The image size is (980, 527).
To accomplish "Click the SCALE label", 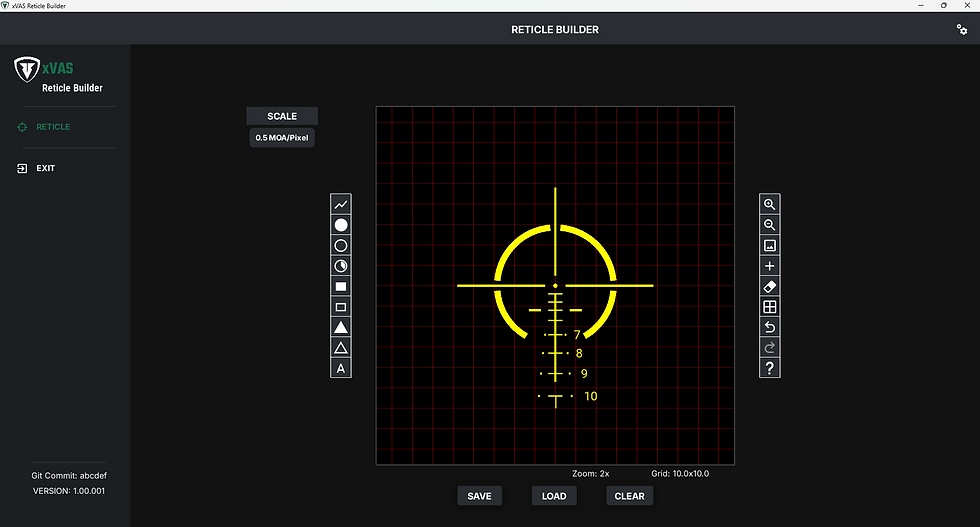I will tap(282, 116).
